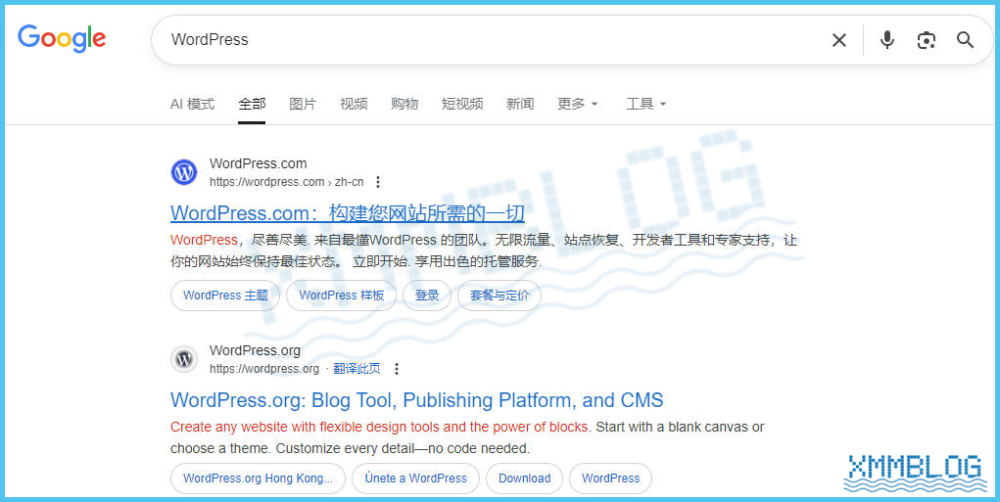The height and width of the screenshot is (502, 1000).
Task: Click the Download sitelink chip
Action: [x=524, y=478]
